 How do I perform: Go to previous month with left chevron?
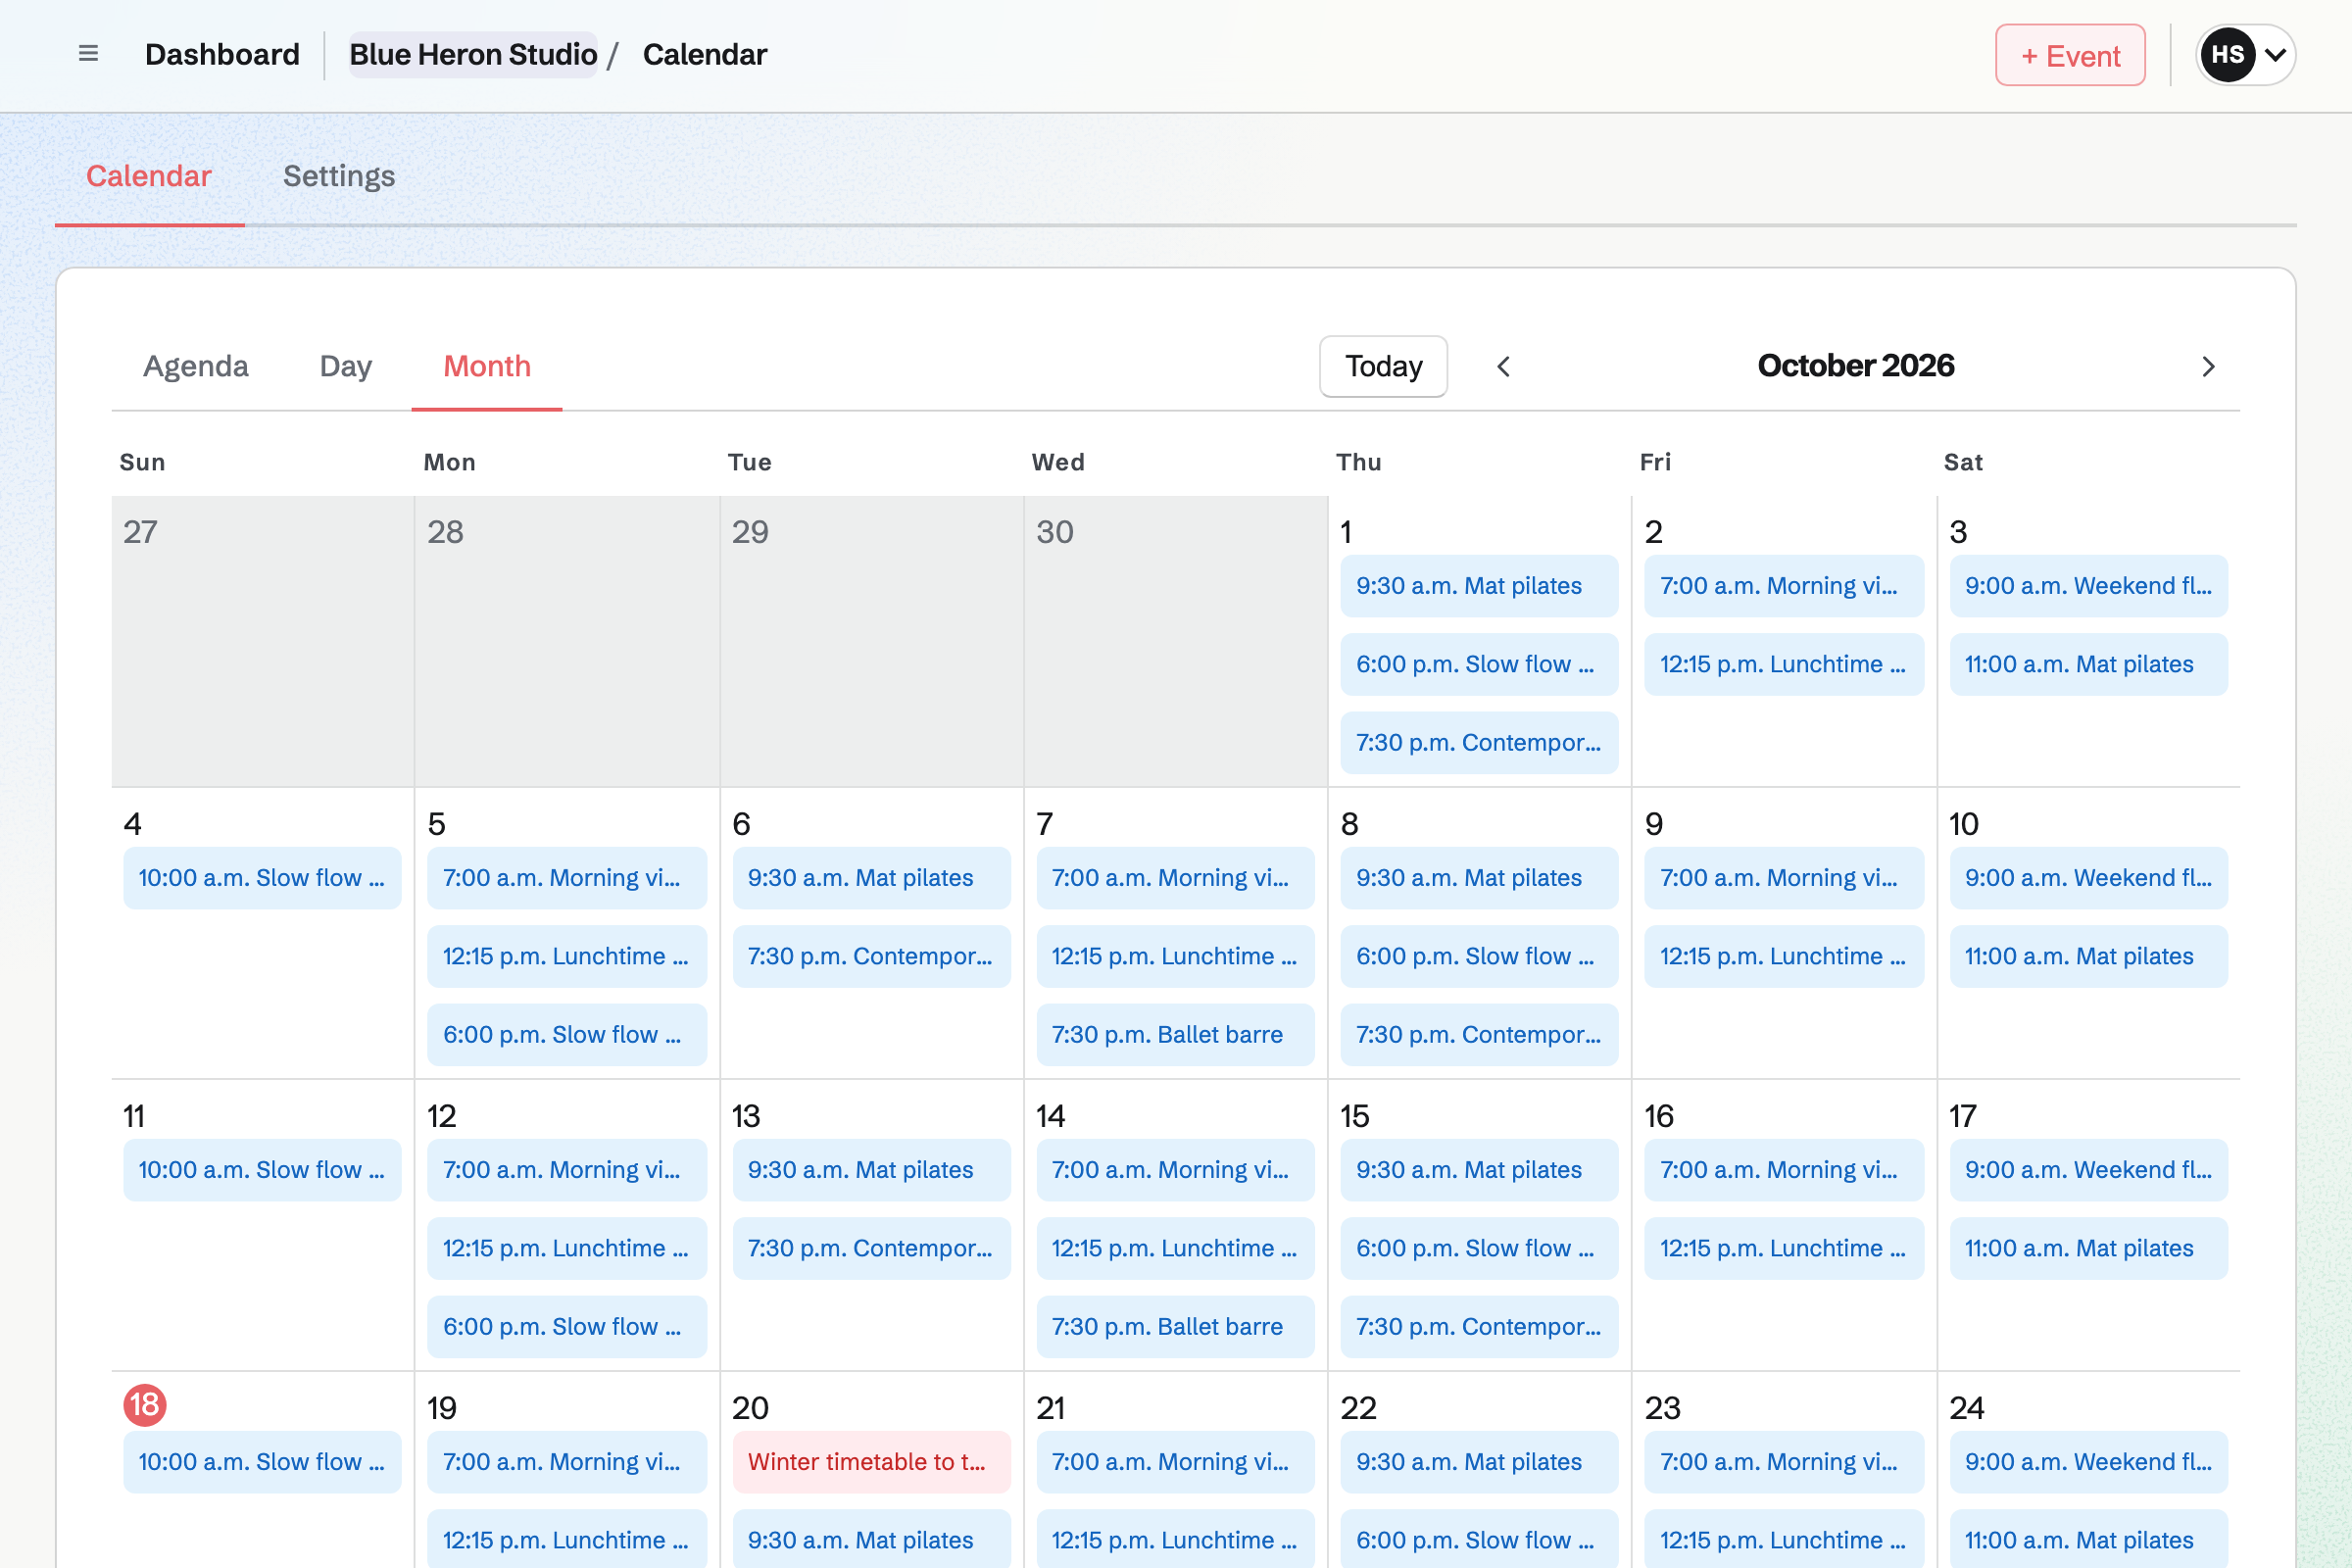(x=1503, y=367)
